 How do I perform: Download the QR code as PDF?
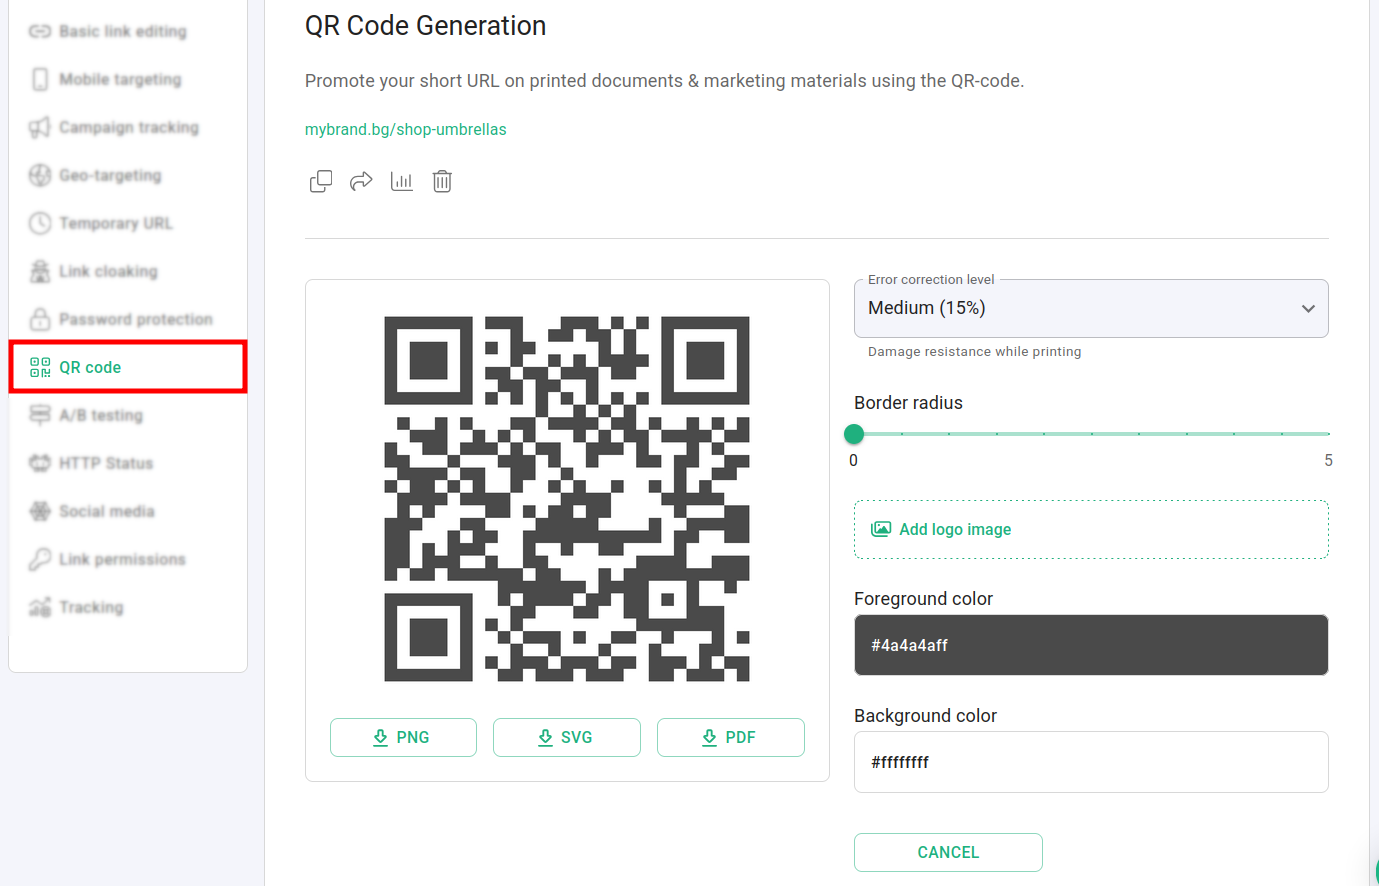730,737
